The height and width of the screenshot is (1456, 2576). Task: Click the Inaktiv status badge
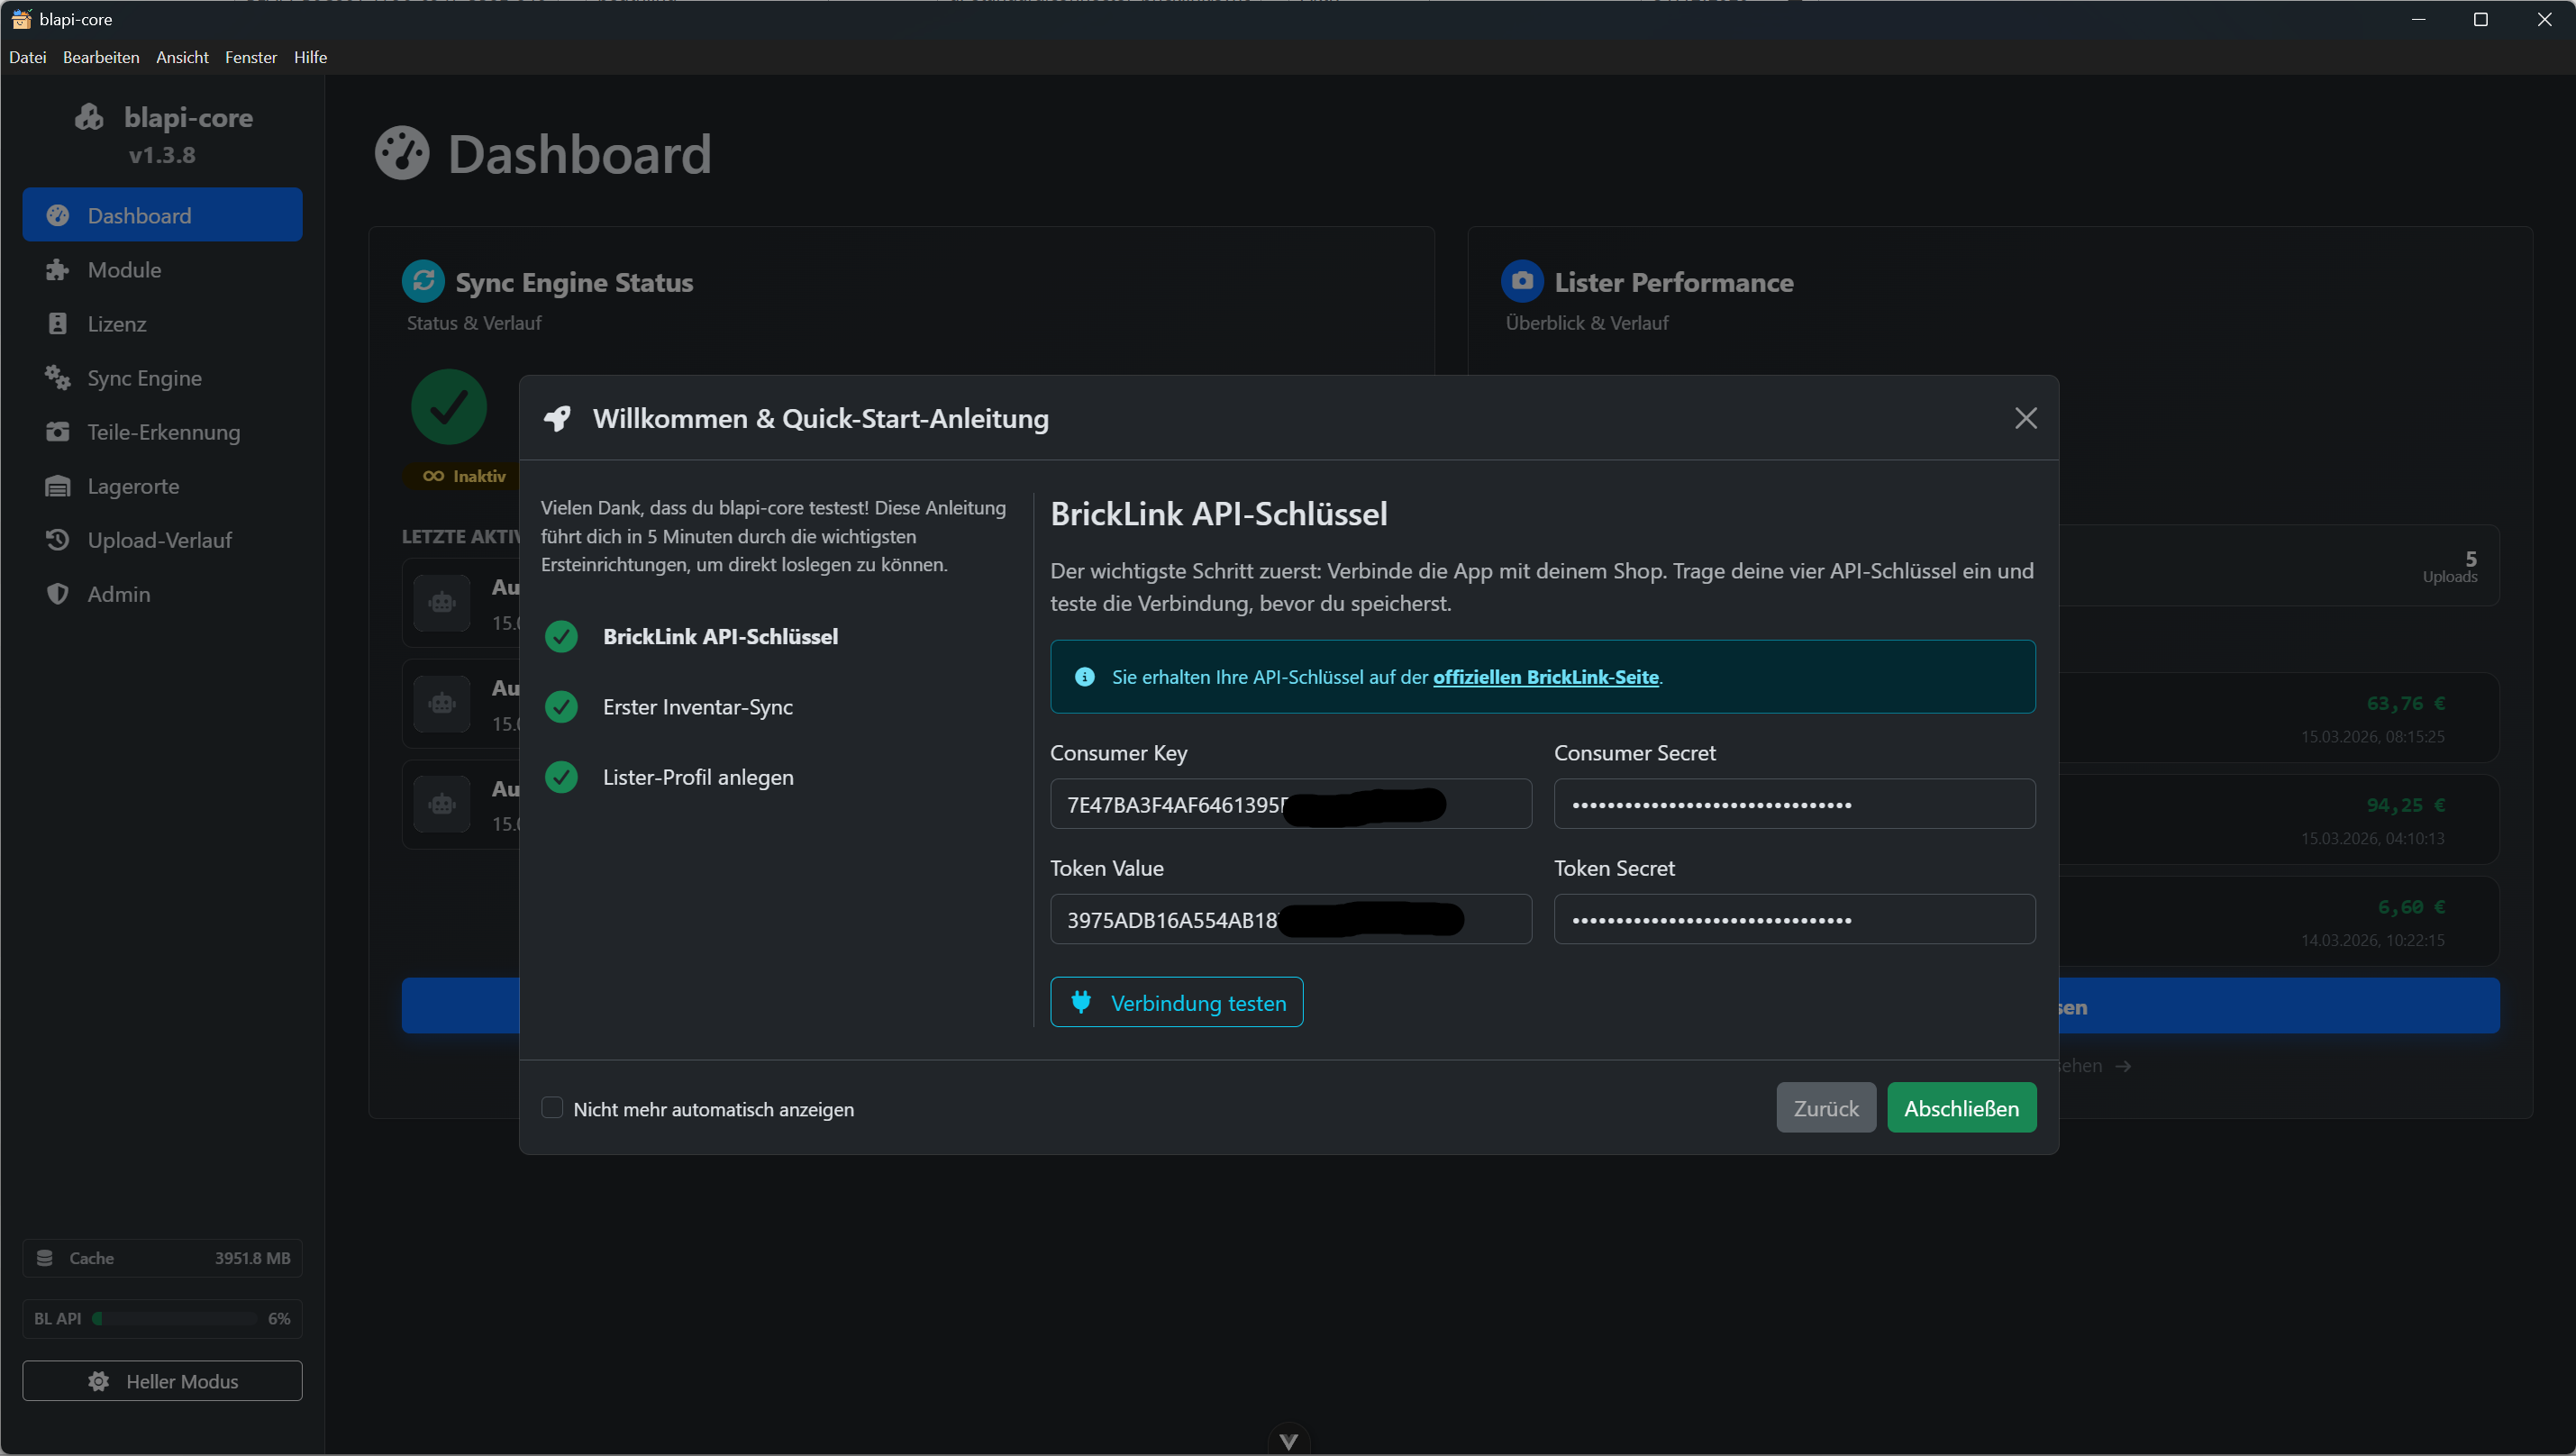[464, 476]
